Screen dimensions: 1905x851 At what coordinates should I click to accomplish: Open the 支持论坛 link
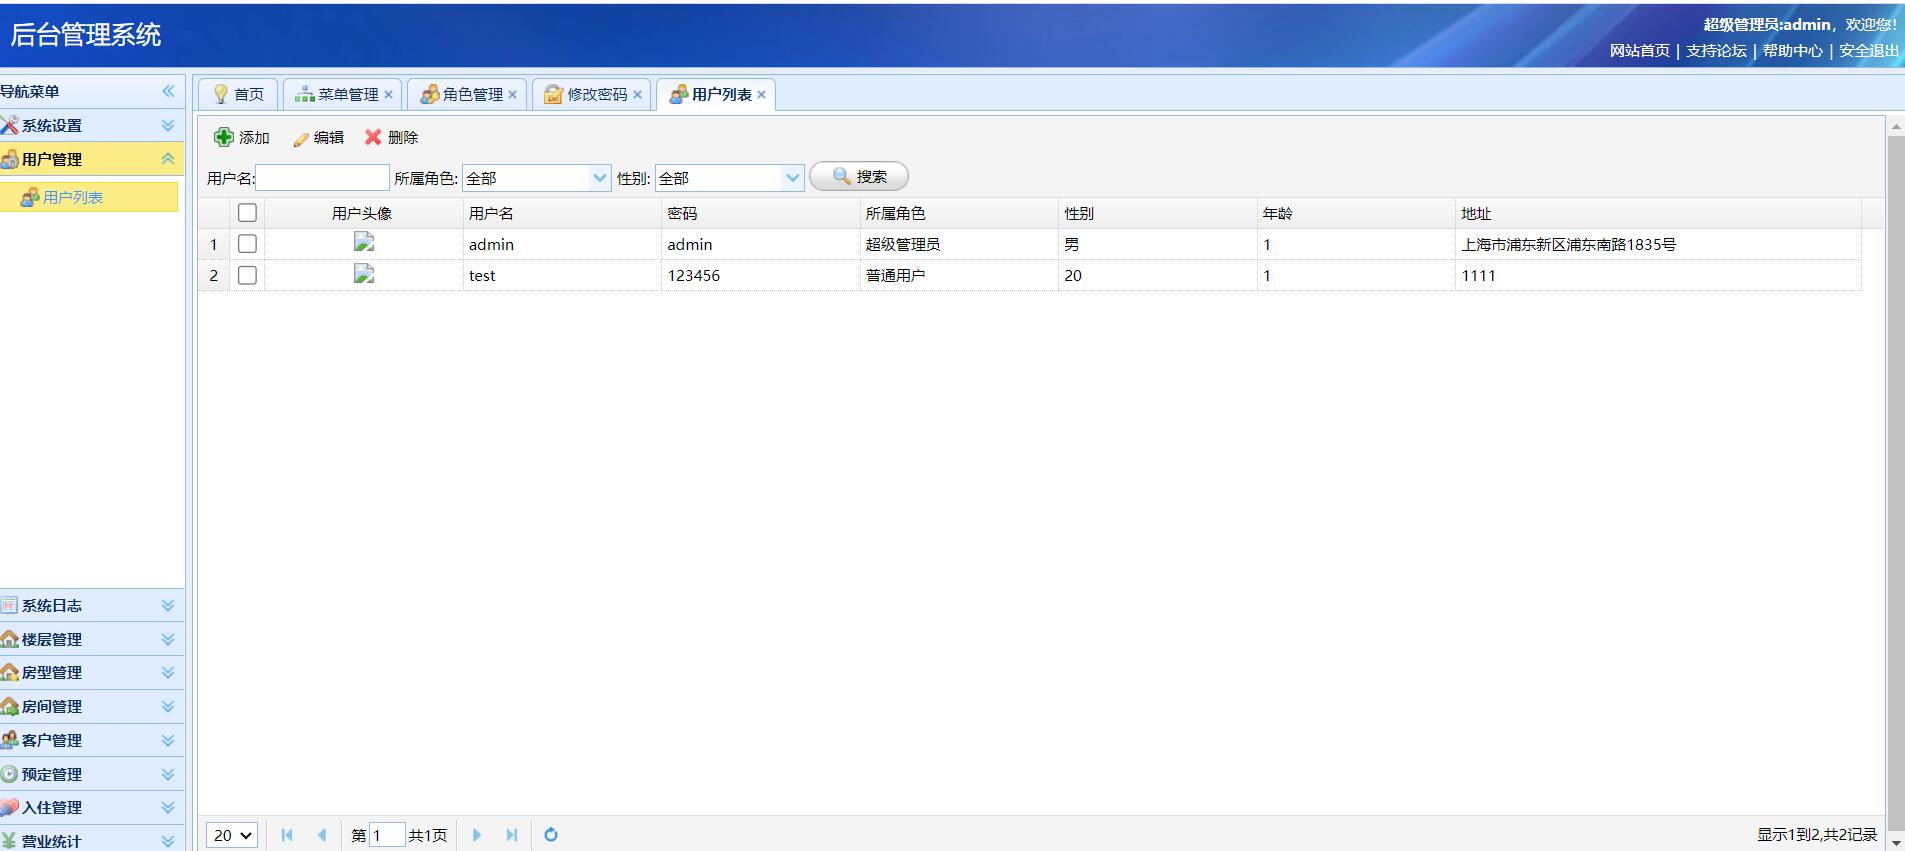[1716, 50]
